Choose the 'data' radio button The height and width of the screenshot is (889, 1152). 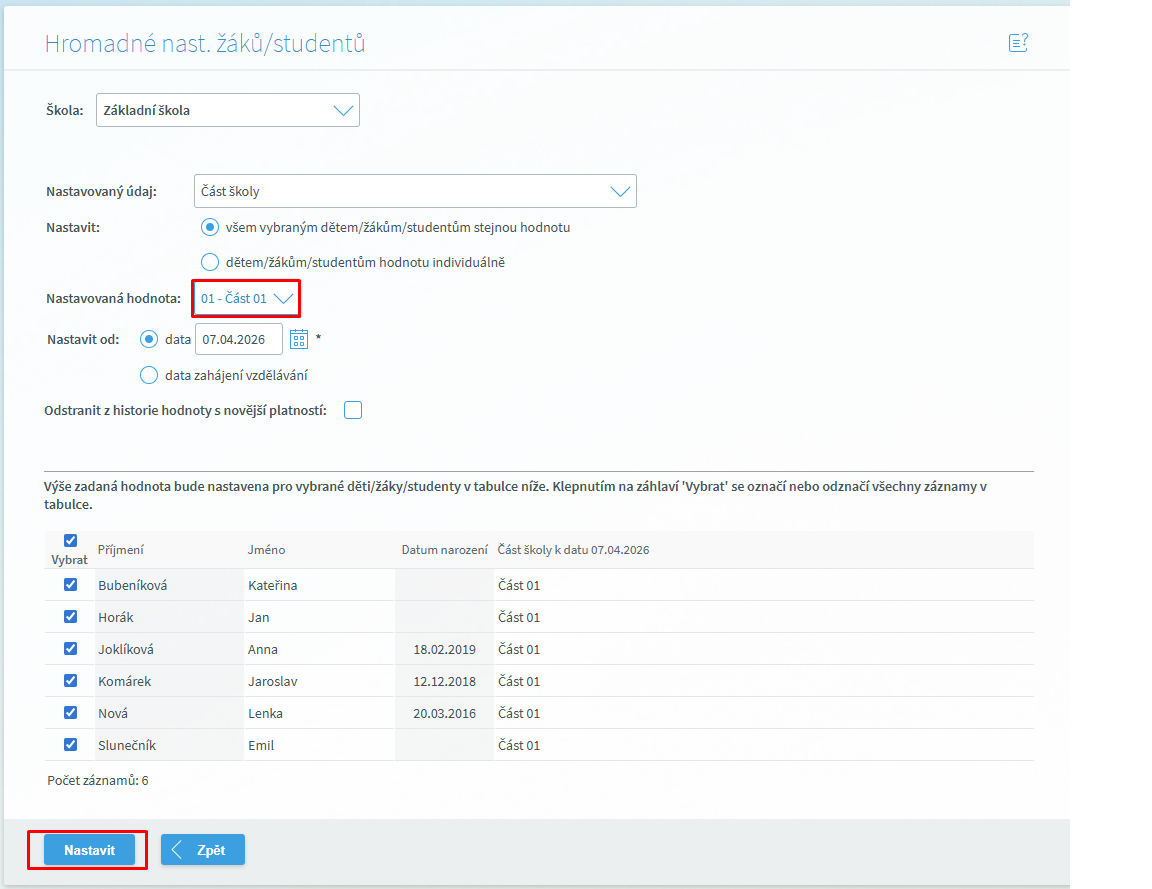[x=149, y=339]
